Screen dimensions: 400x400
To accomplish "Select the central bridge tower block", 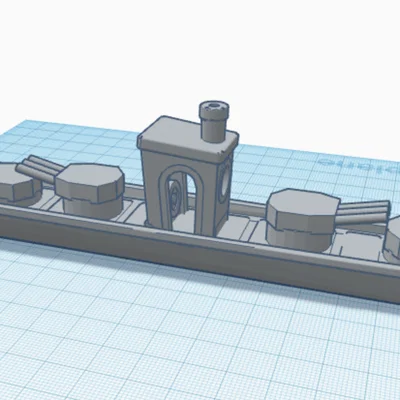I will pos(188,175).
